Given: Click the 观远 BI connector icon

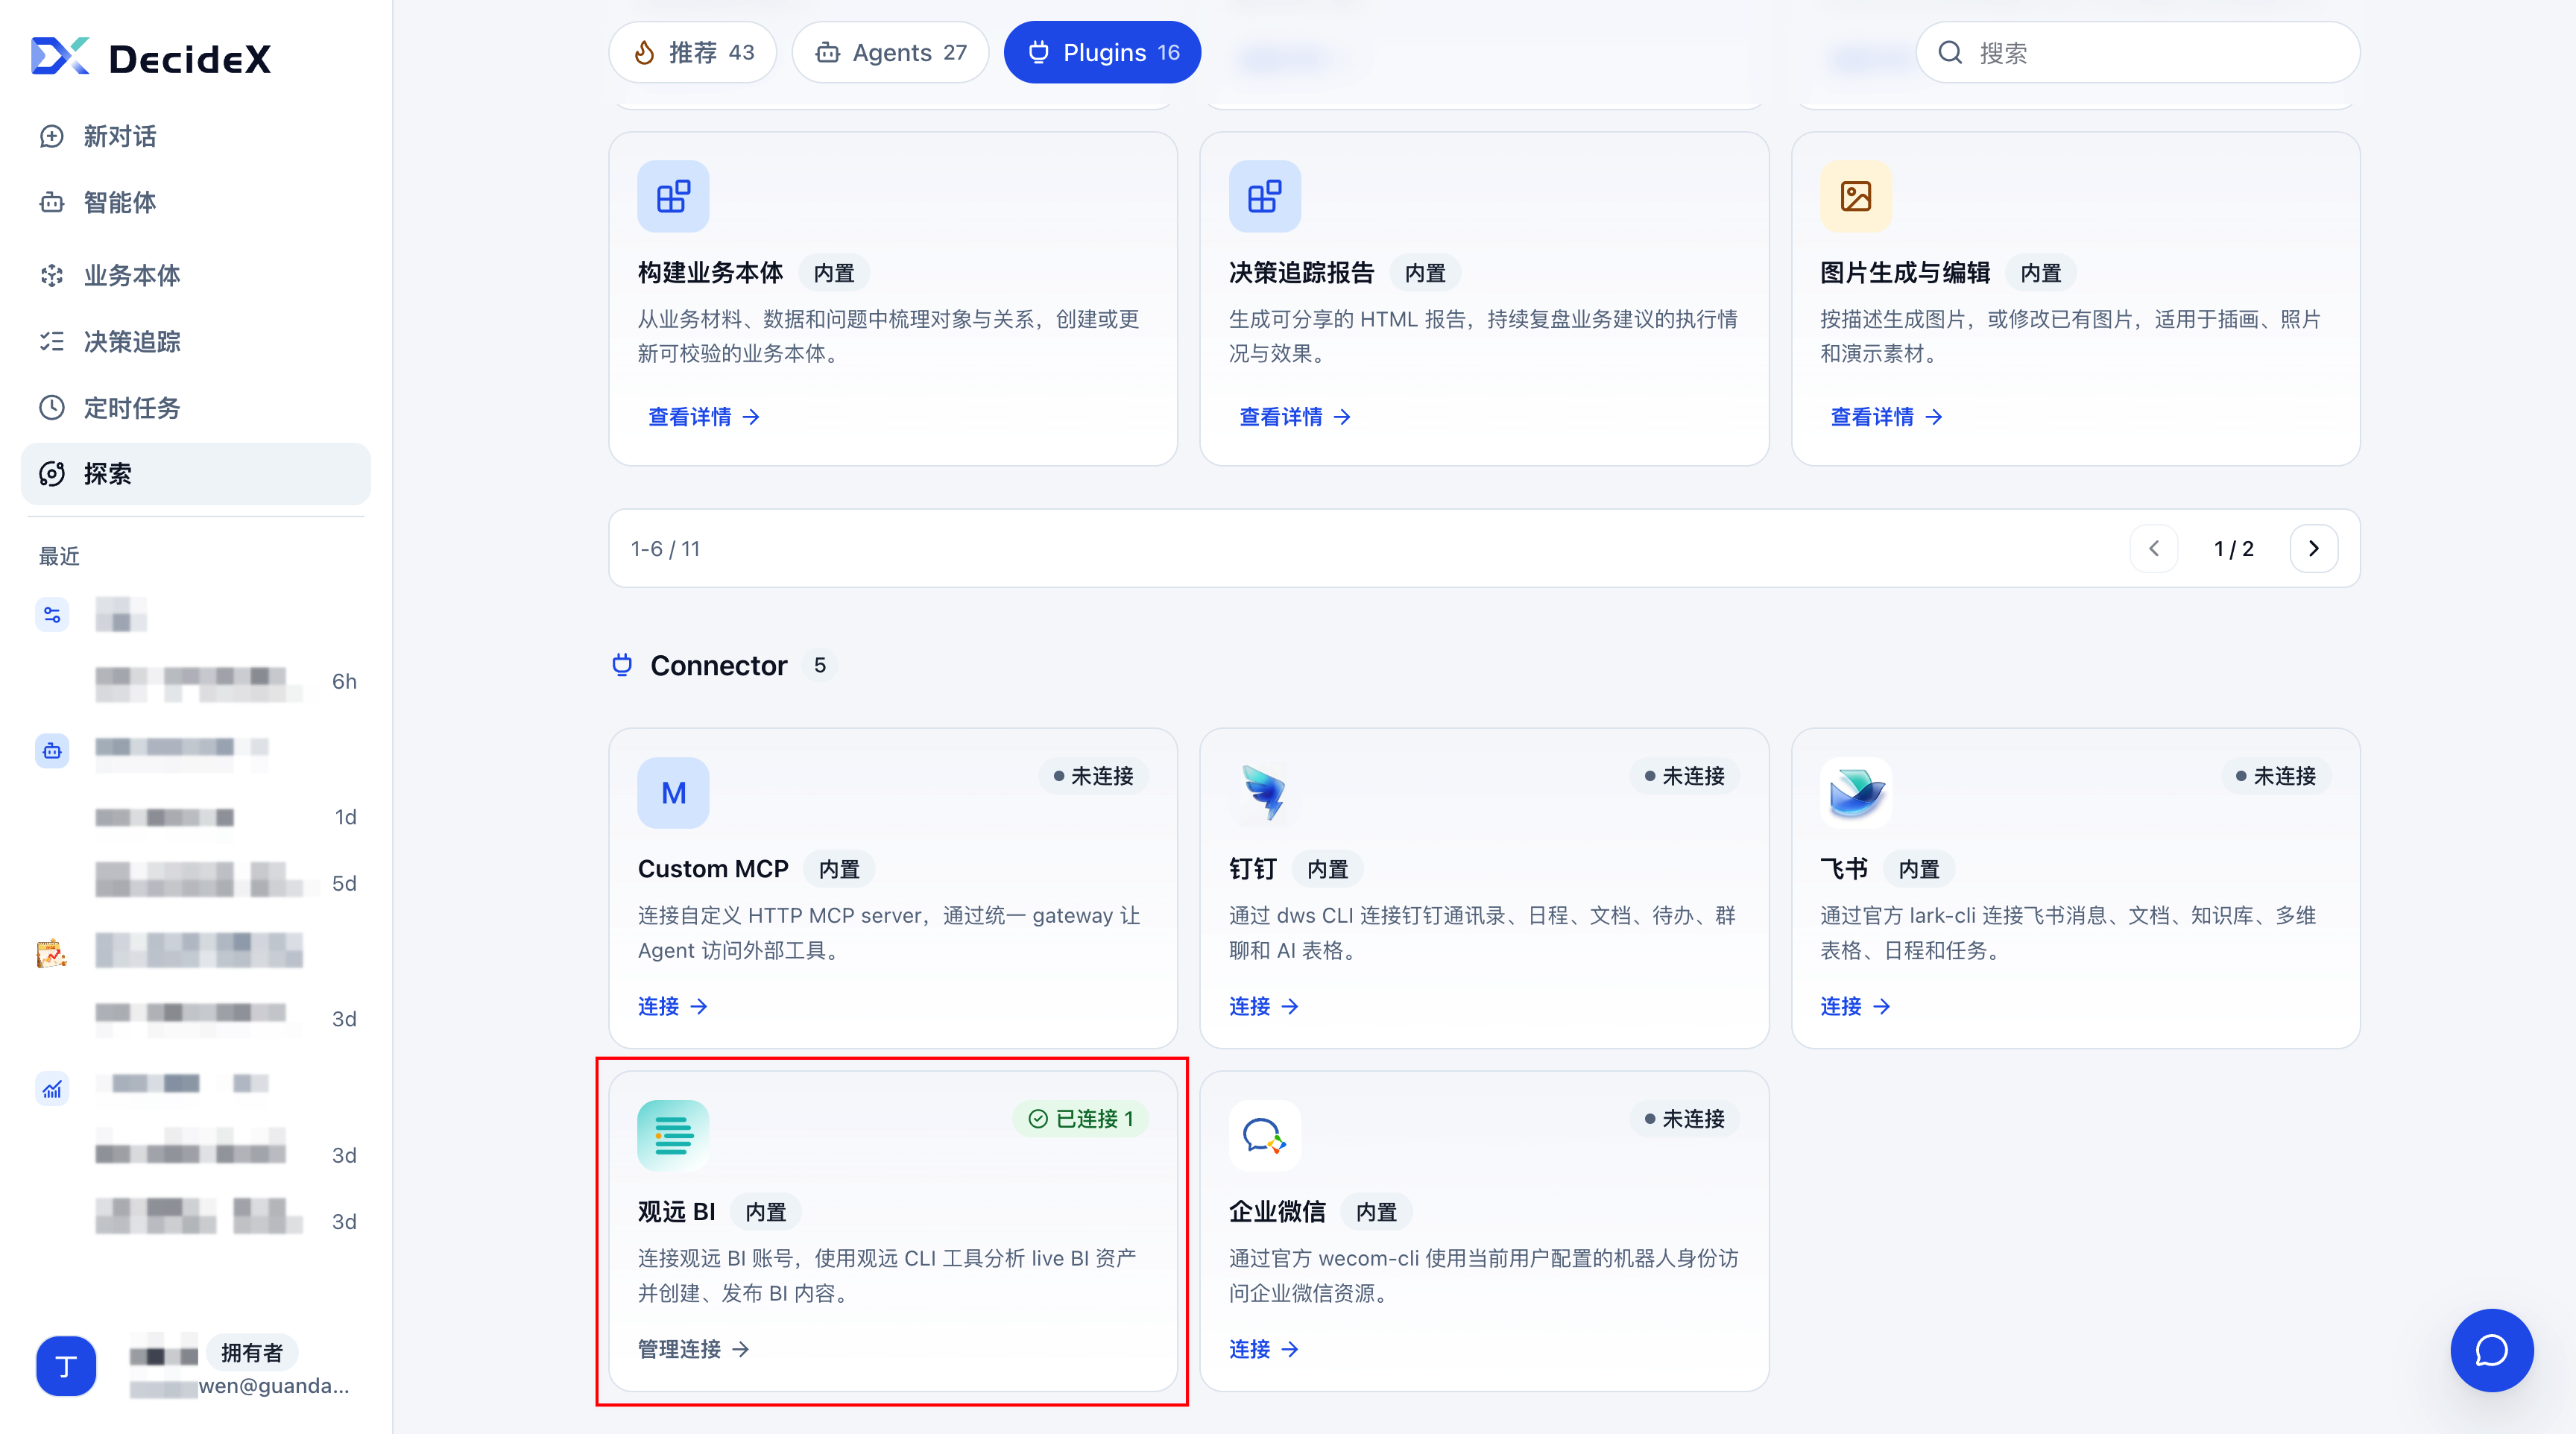Looking at the screenshot, I should [x=673, y=1136].
